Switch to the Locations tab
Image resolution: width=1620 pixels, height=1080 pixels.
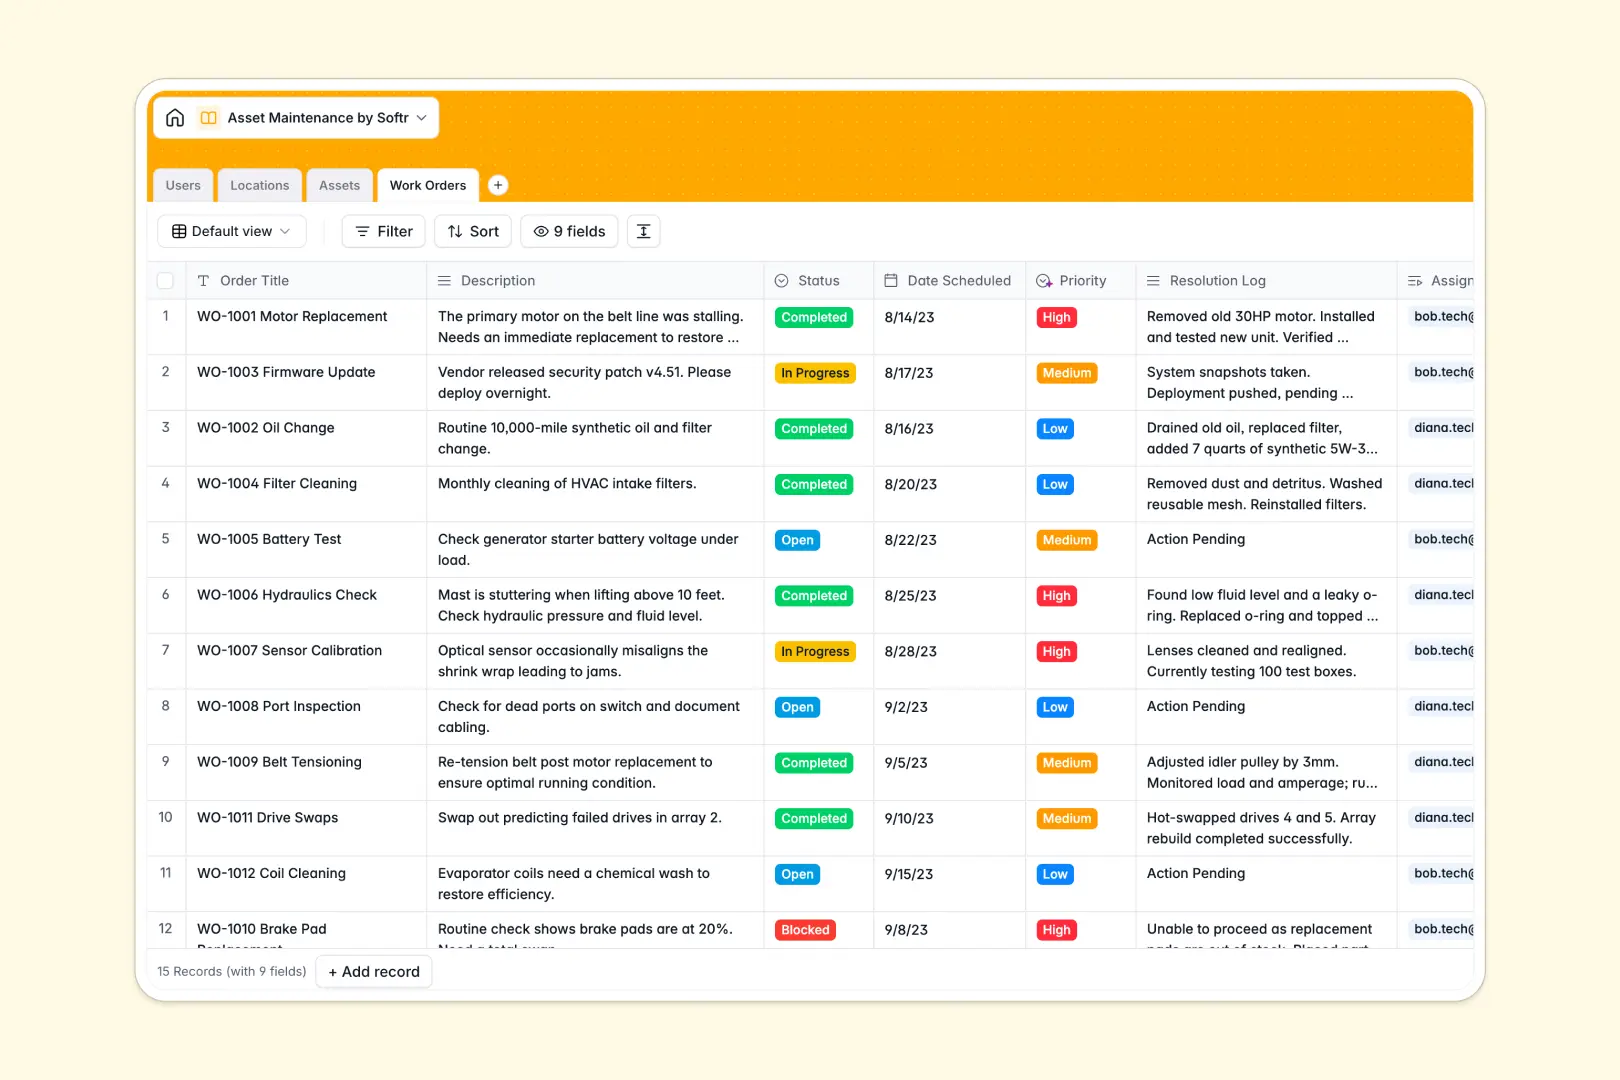click(259, 185)
